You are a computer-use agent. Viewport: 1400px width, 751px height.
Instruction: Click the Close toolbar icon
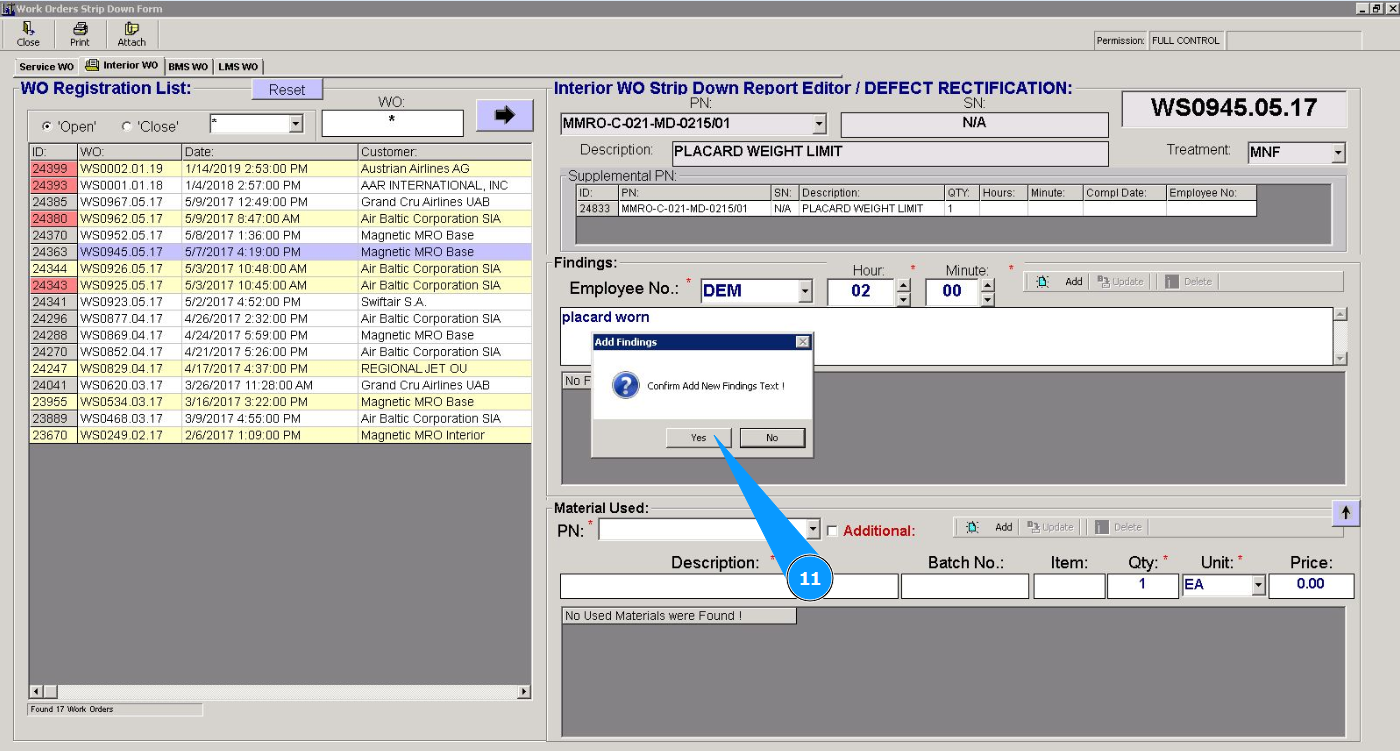point(28,34)
